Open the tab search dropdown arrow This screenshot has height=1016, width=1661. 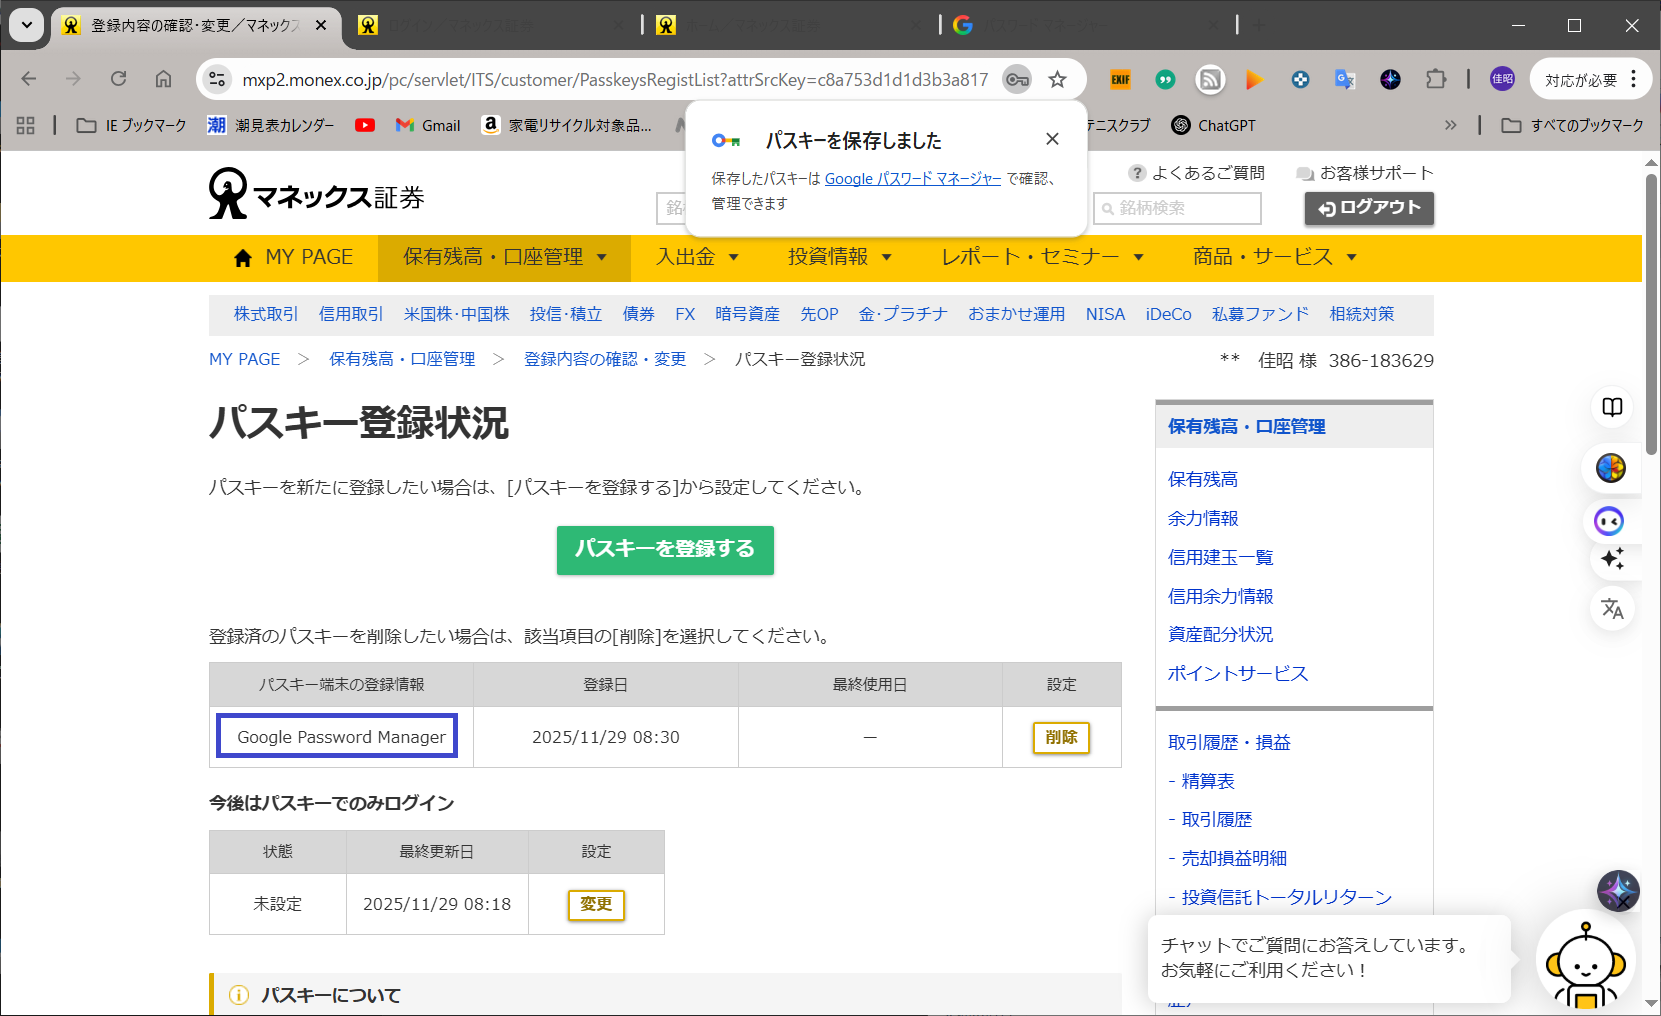[27, 25]
